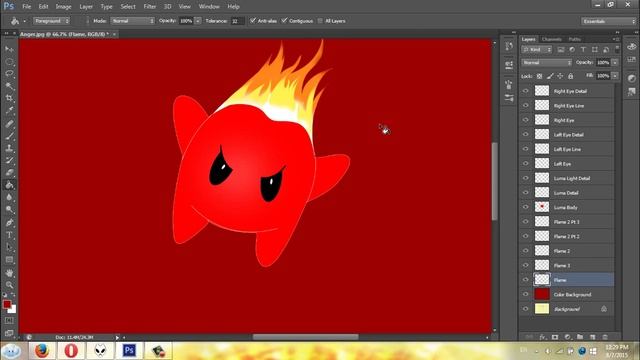The image size is (640, 360).
Task: Filter layers by type (T) icon
Action: click(583, 49)
